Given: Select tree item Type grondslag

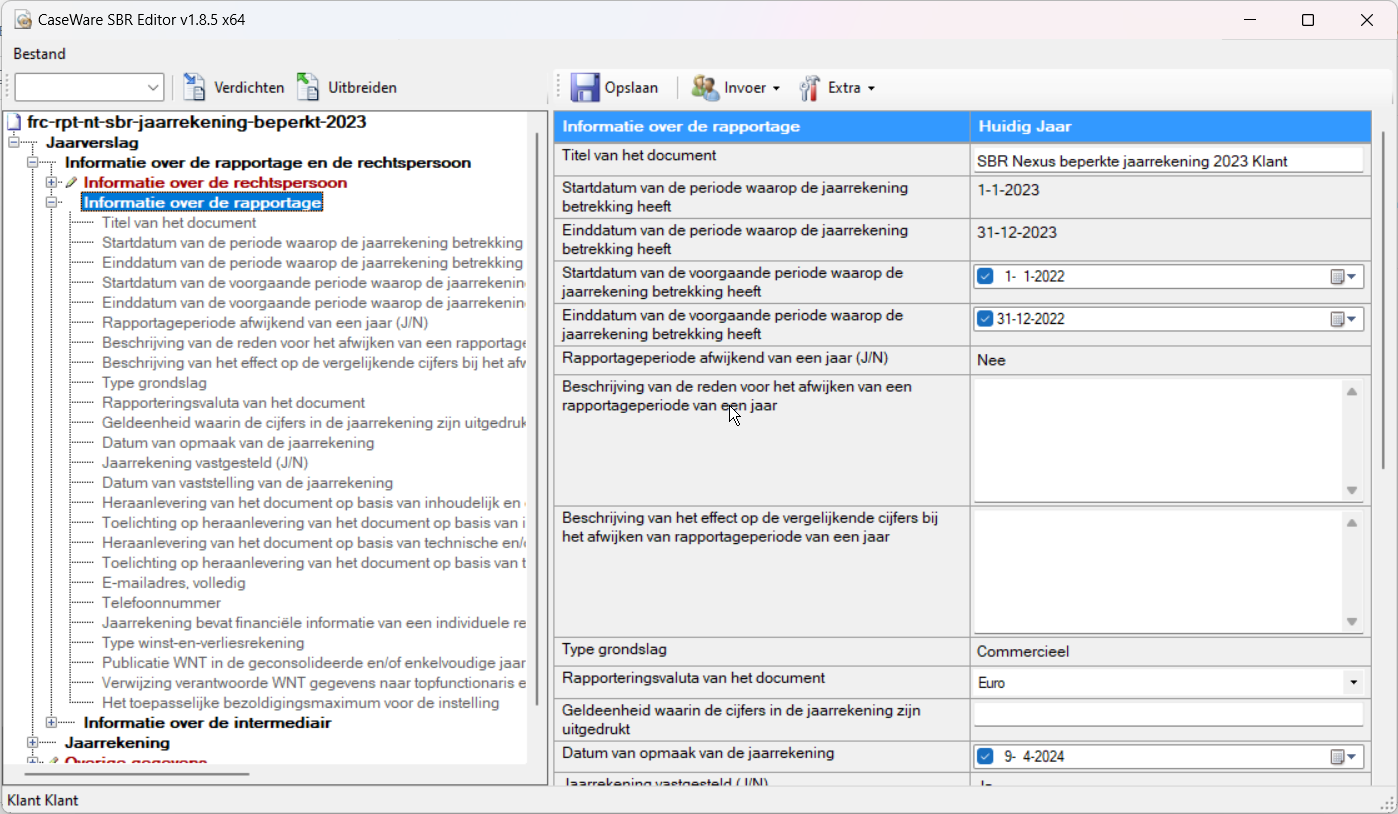Looking at the screenshot, I should click(154, 383).
